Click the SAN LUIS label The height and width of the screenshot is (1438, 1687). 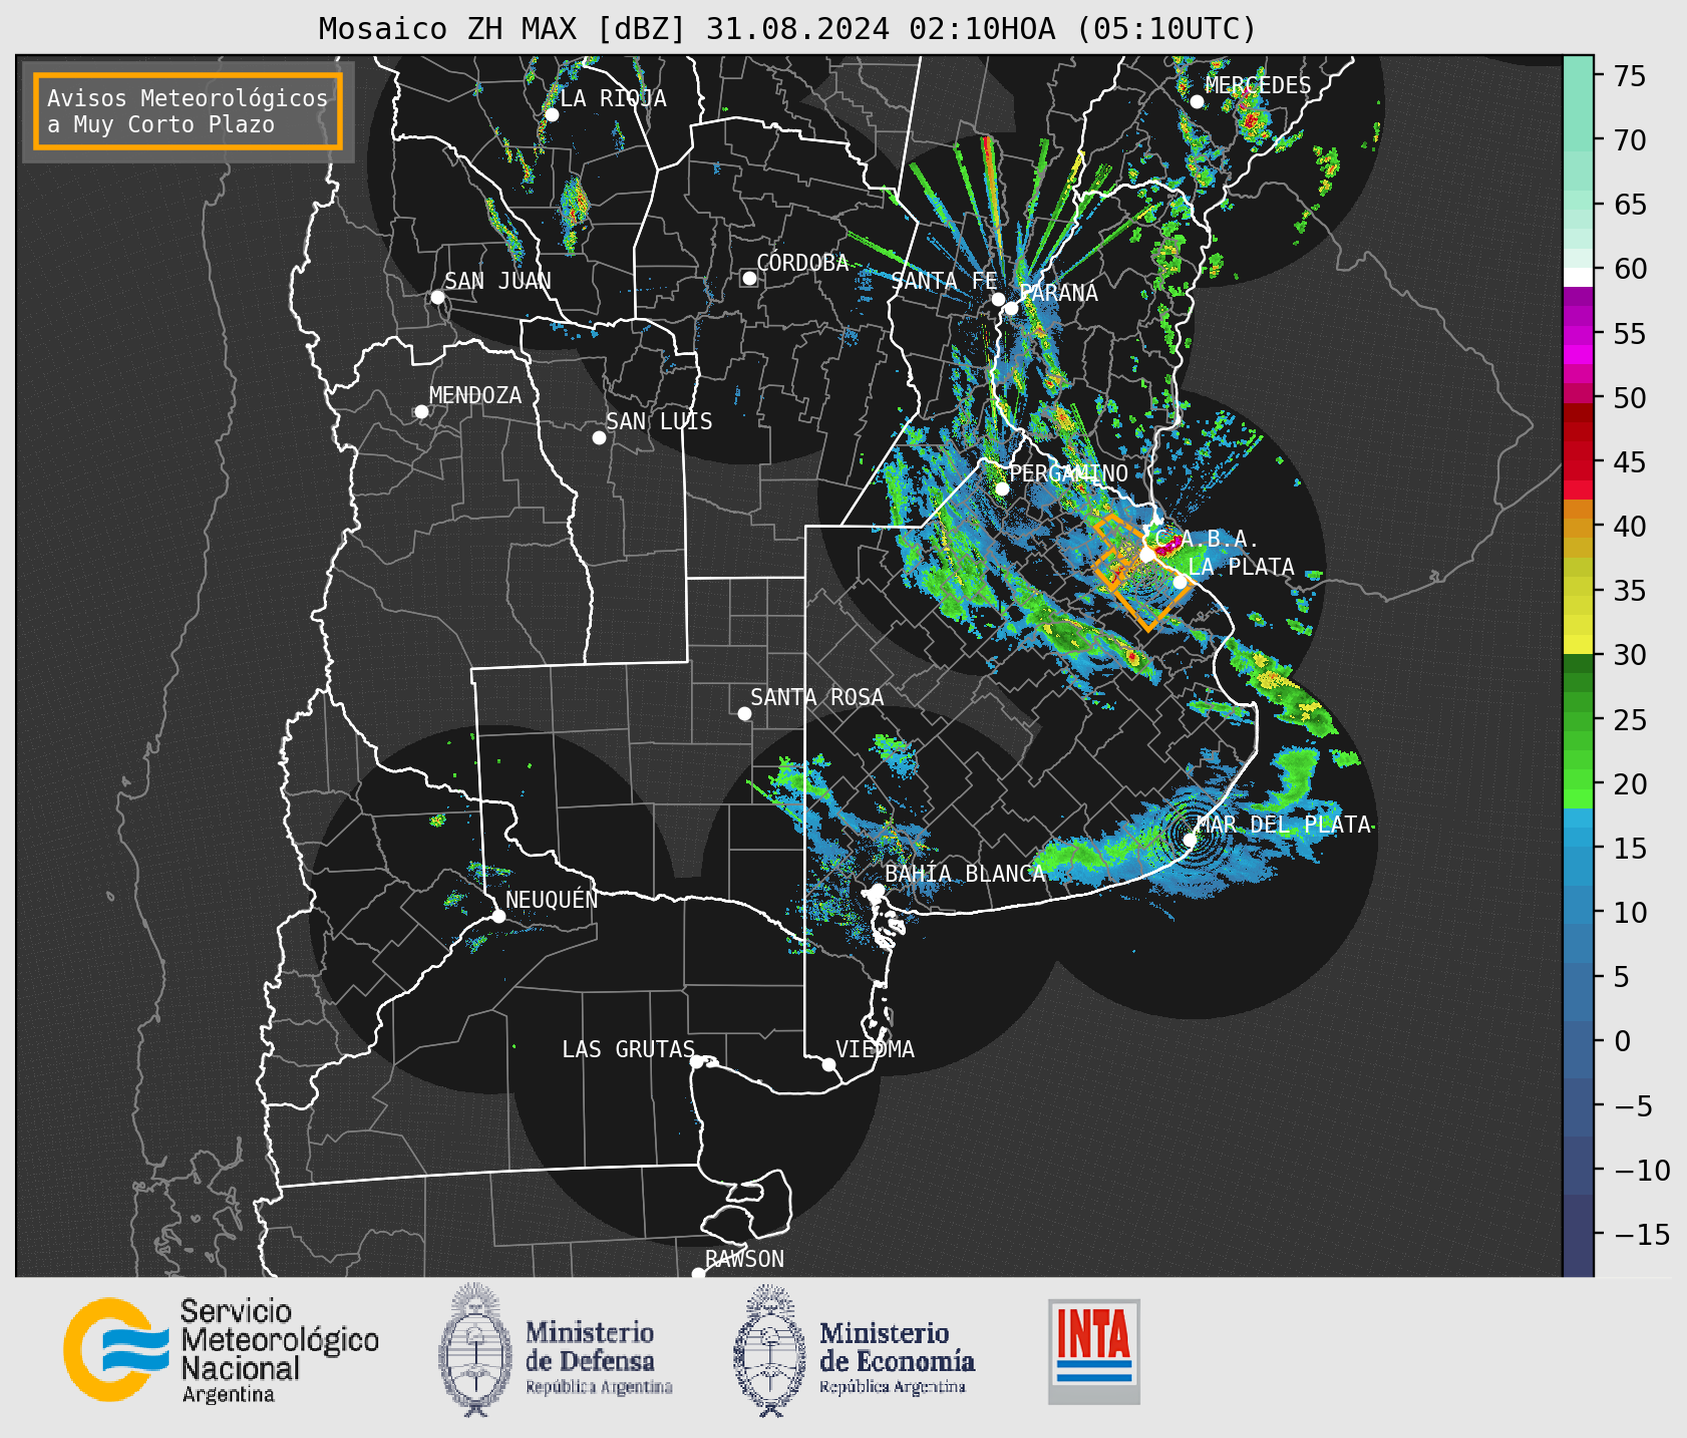[x=660, y=422]
